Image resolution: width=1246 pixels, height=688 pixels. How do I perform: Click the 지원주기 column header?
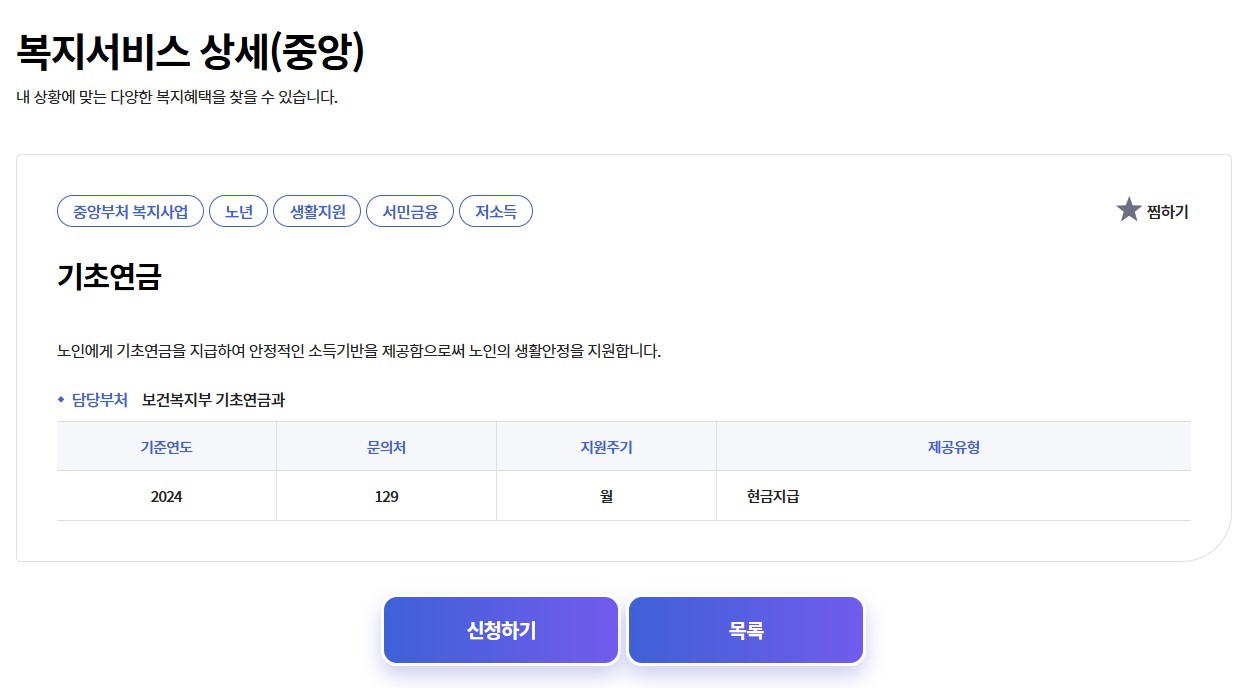606,445
